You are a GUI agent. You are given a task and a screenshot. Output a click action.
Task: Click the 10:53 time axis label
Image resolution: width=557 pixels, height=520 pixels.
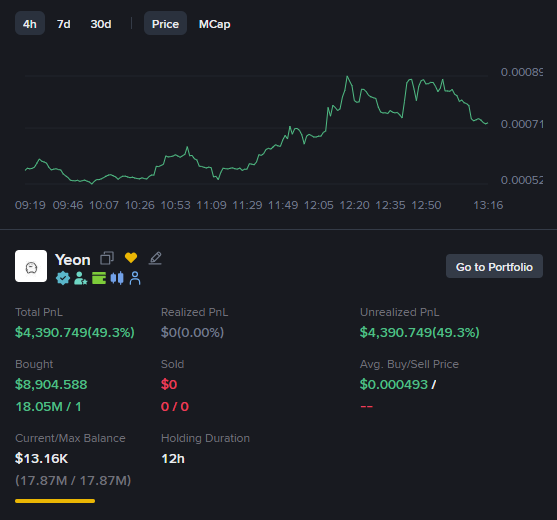point(175,205)
